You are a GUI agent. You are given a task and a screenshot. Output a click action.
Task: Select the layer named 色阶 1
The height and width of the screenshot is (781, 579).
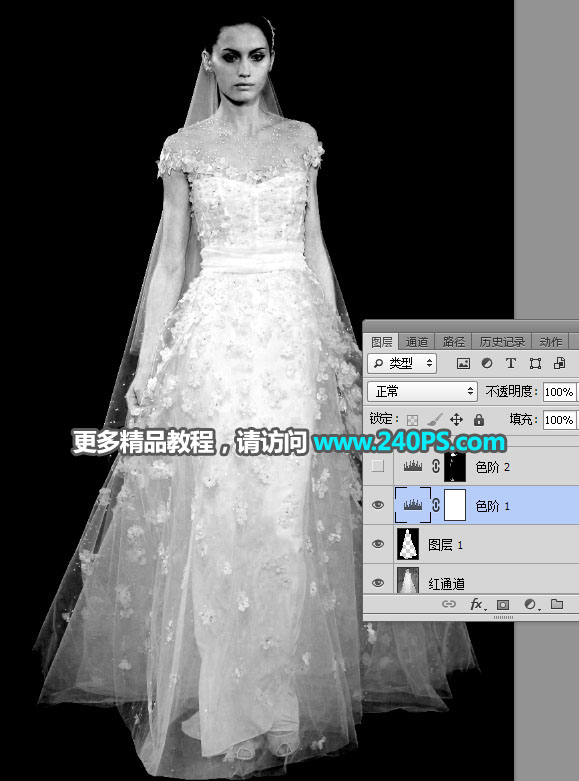click(492, 506)
